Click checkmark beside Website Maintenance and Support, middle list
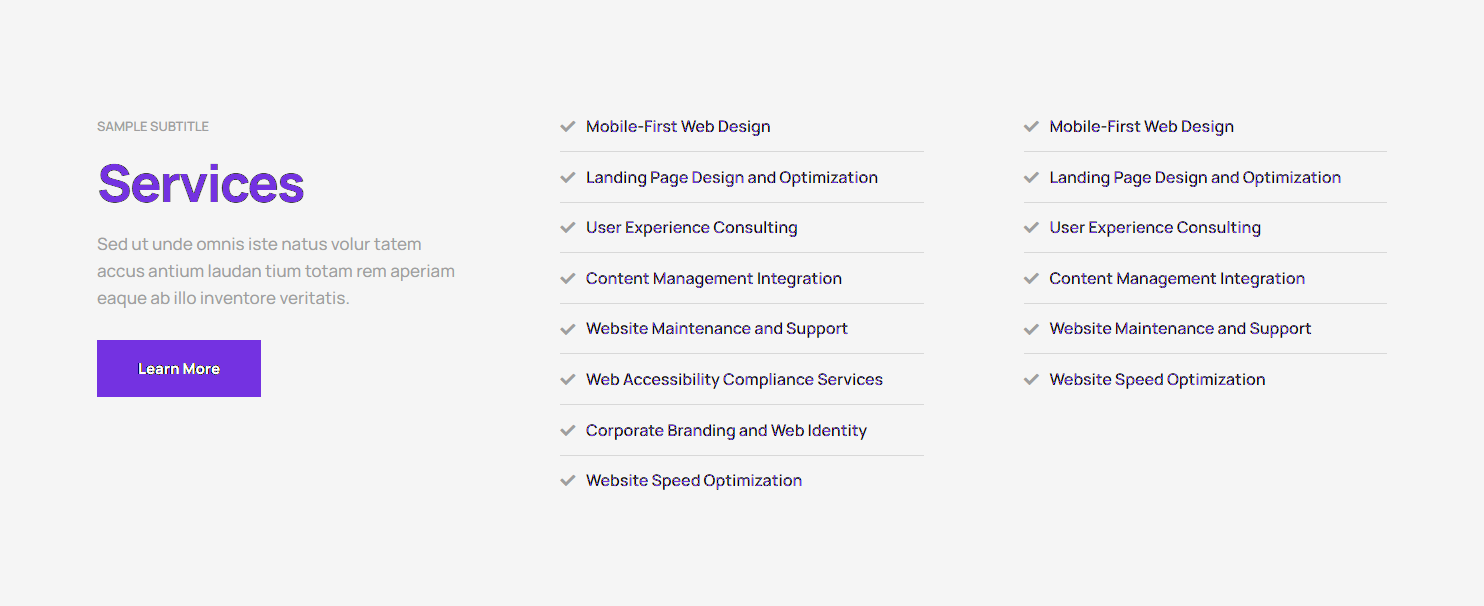 (568, 329)
